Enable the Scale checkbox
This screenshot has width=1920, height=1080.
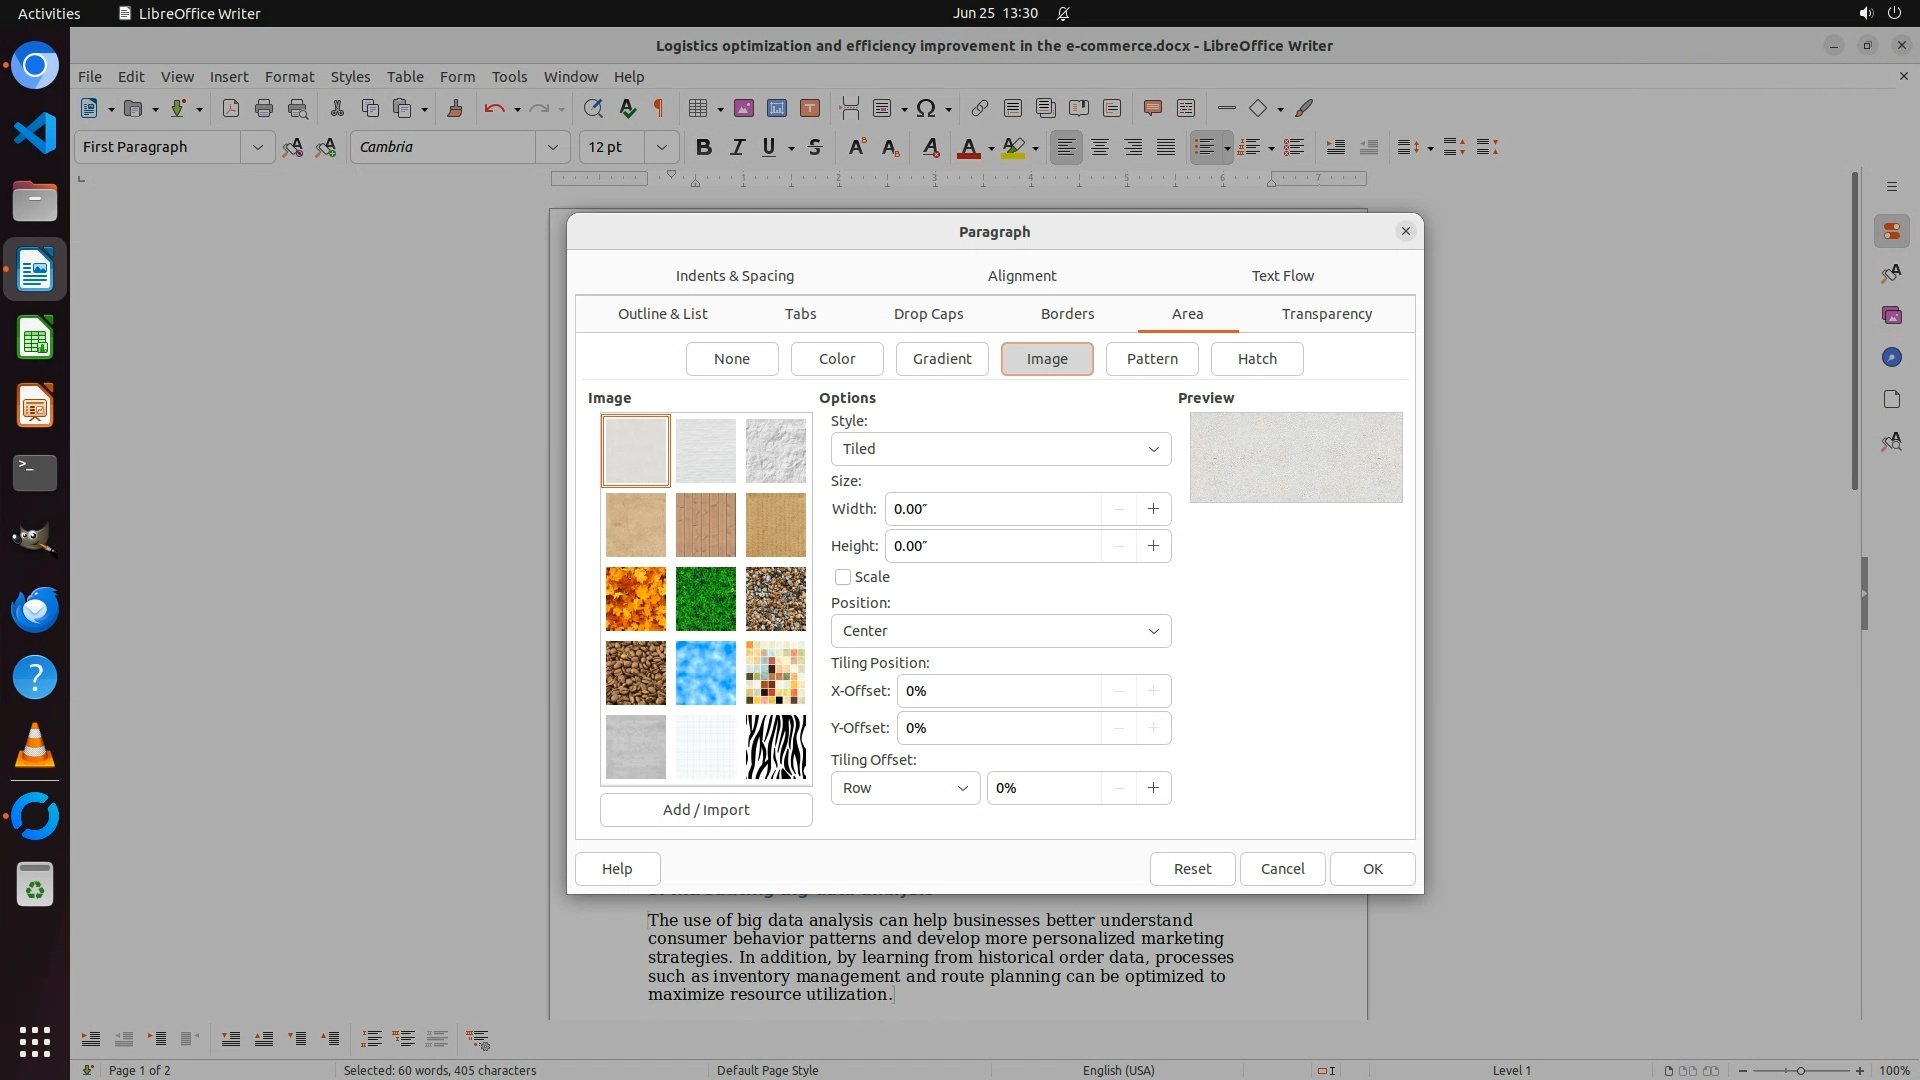(843, 577)
